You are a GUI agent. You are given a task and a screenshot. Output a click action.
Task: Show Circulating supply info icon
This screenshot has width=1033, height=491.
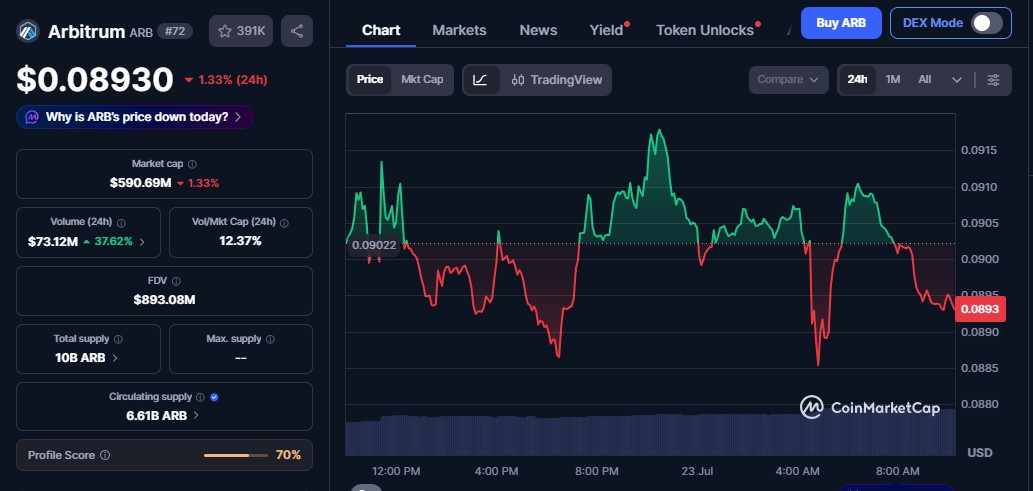[x=201, y=397]
